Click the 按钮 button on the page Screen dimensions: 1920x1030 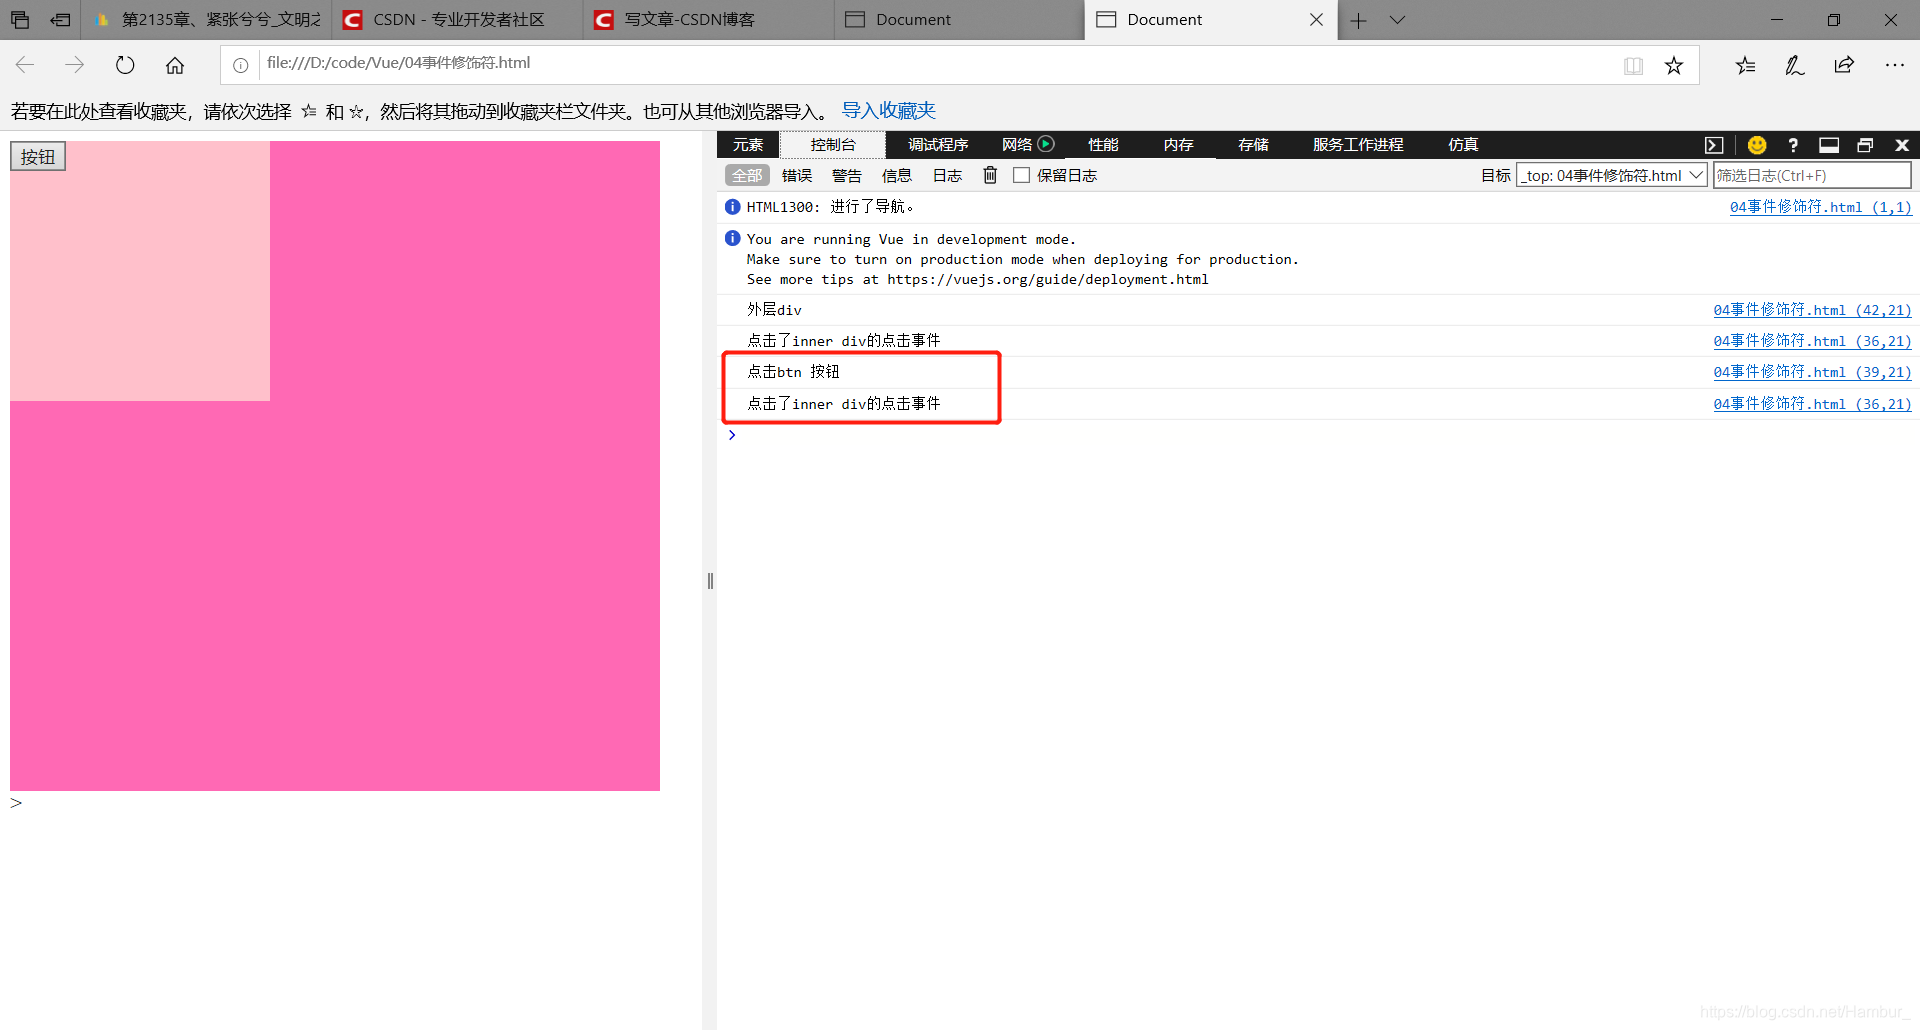click(38, 157)
